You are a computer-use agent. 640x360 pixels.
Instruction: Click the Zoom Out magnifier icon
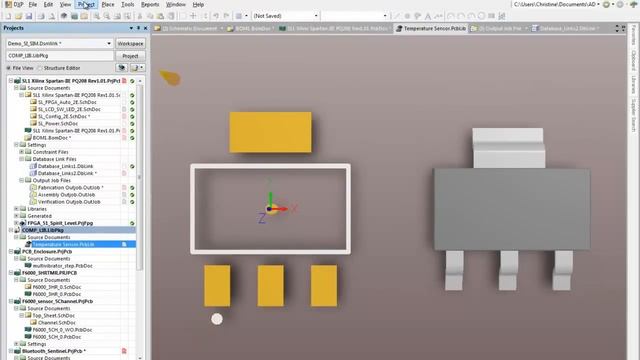pos(107,16)
